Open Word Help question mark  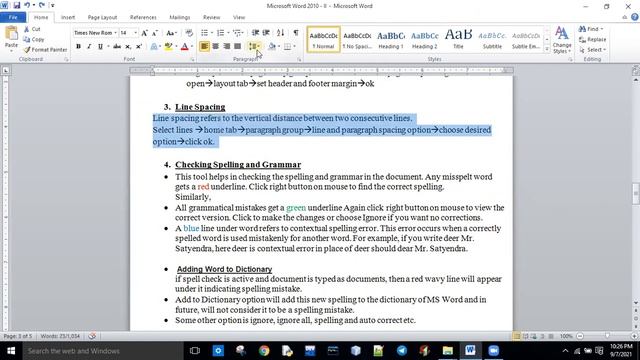tap(634, 17)
